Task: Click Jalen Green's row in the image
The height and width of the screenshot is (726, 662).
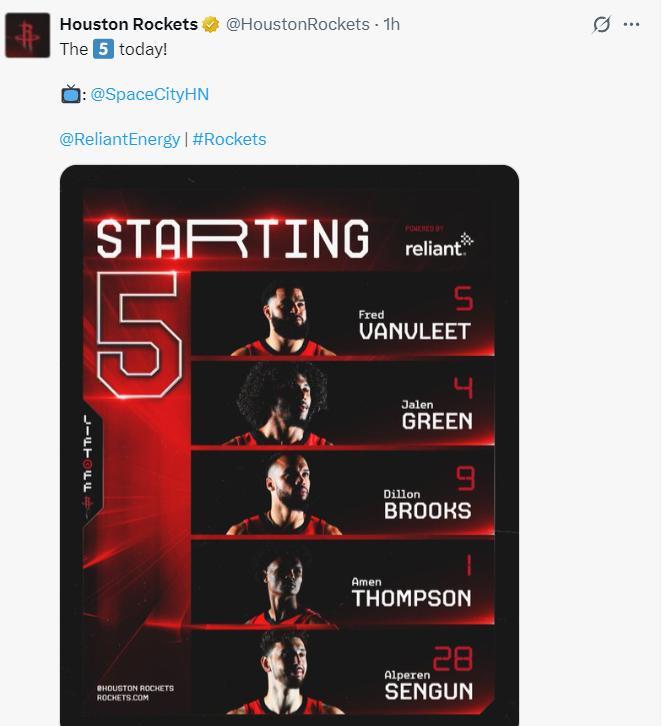Action: [343, 403]
